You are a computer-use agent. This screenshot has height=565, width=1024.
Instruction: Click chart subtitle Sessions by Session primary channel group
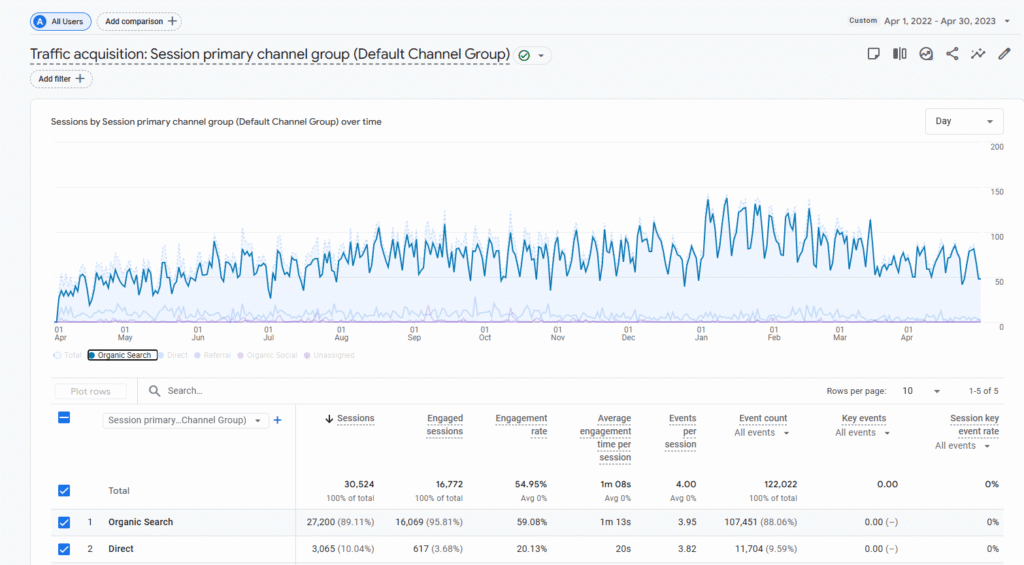point(216,121)
